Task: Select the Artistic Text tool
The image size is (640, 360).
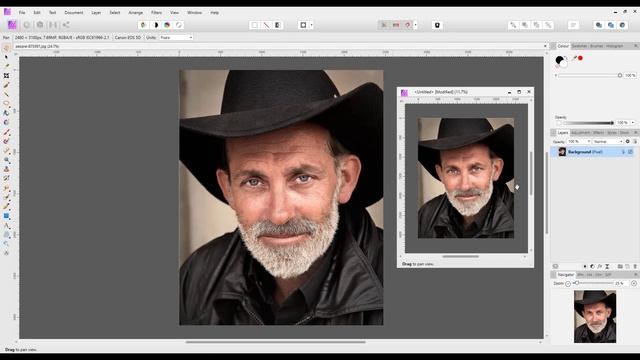Action: (6, 225)
